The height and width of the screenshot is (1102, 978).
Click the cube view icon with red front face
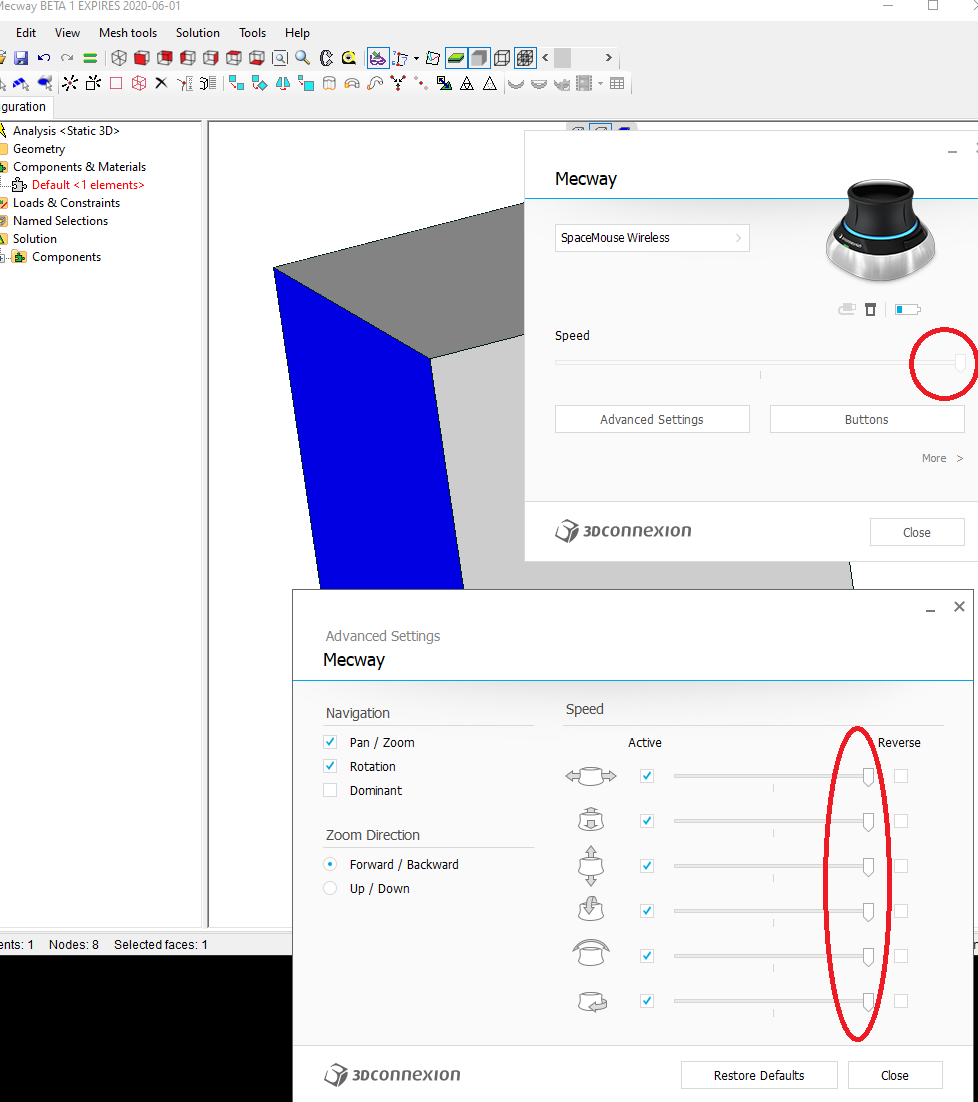[142, 58]
